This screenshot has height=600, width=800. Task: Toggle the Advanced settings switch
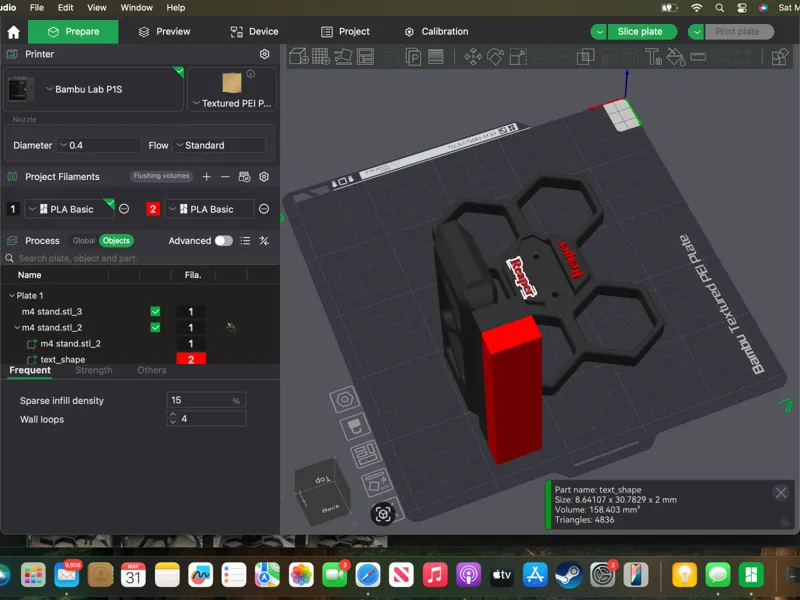[223, 241]
